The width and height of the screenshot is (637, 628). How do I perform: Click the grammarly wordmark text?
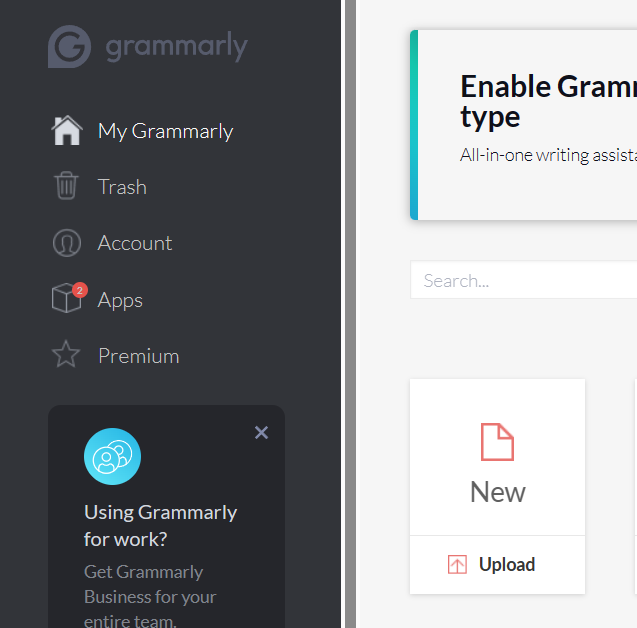176,47
